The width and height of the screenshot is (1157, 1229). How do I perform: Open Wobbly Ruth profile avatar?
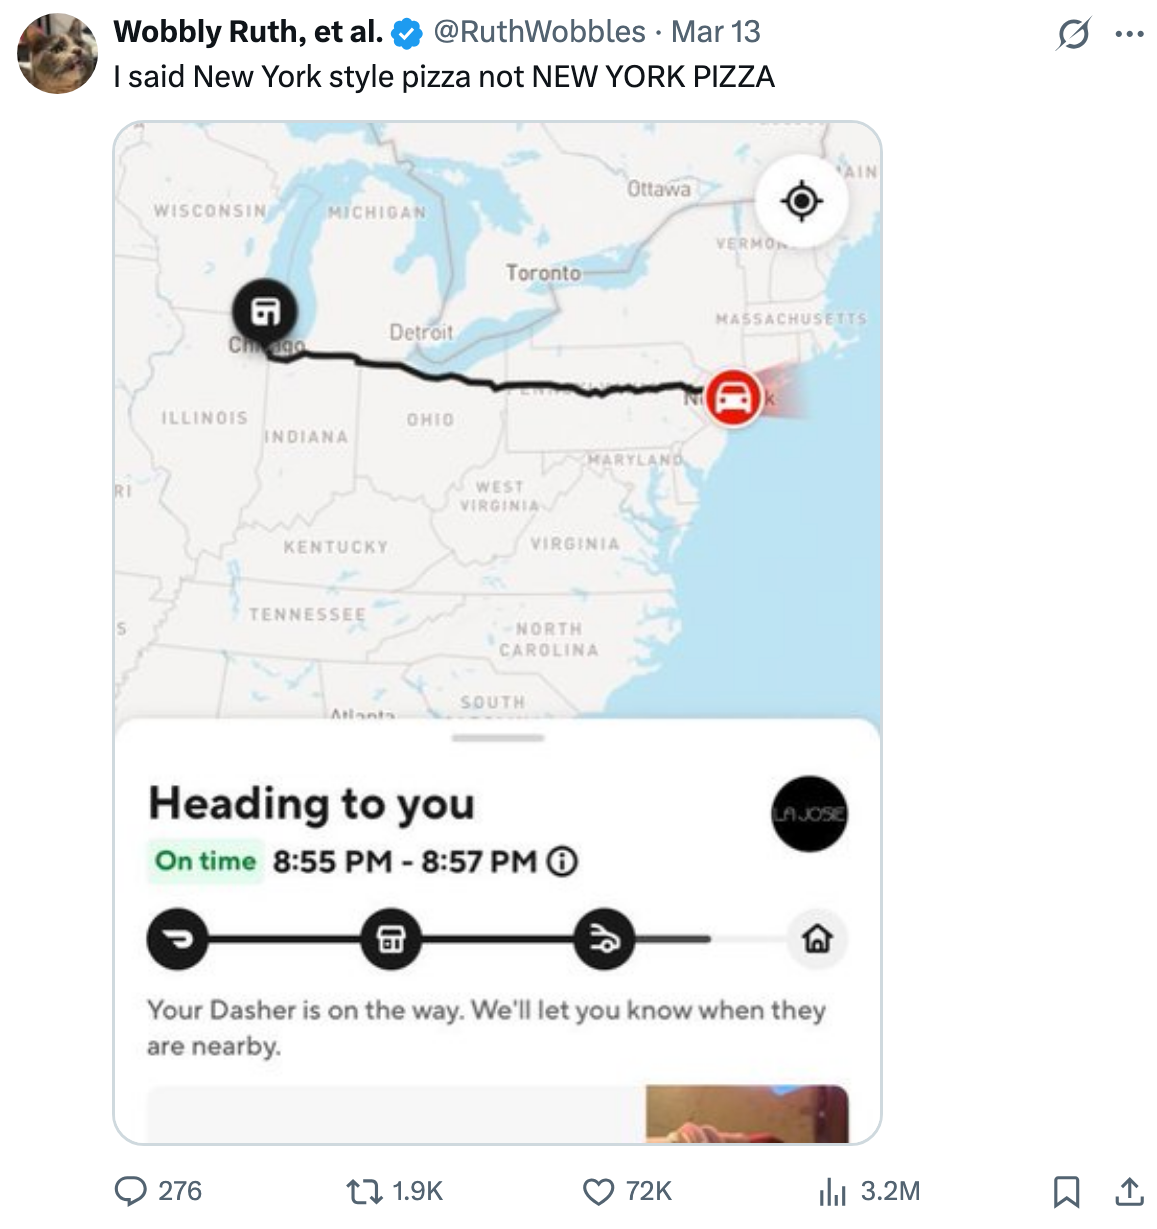pos(58,53)
